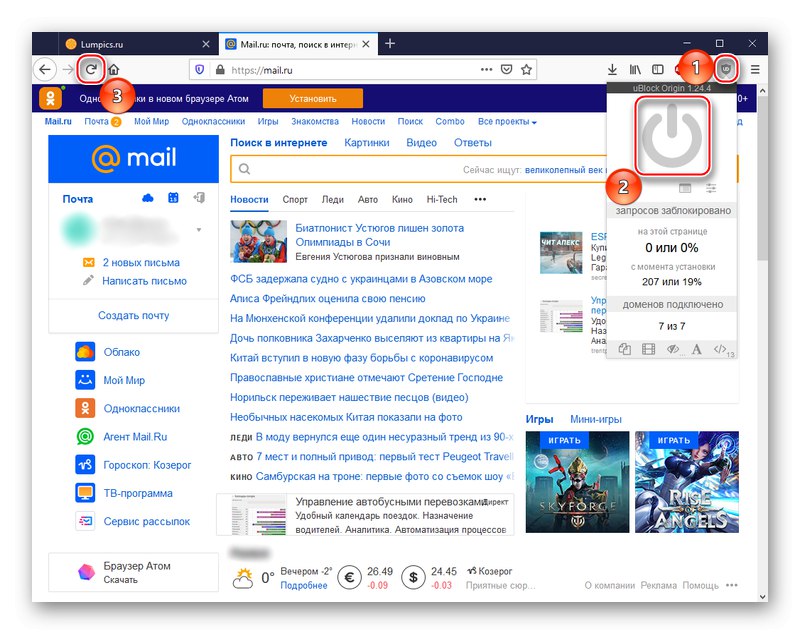Open footer ellipsis more links
The image size is (800, 634).
[x=732, y=585]
